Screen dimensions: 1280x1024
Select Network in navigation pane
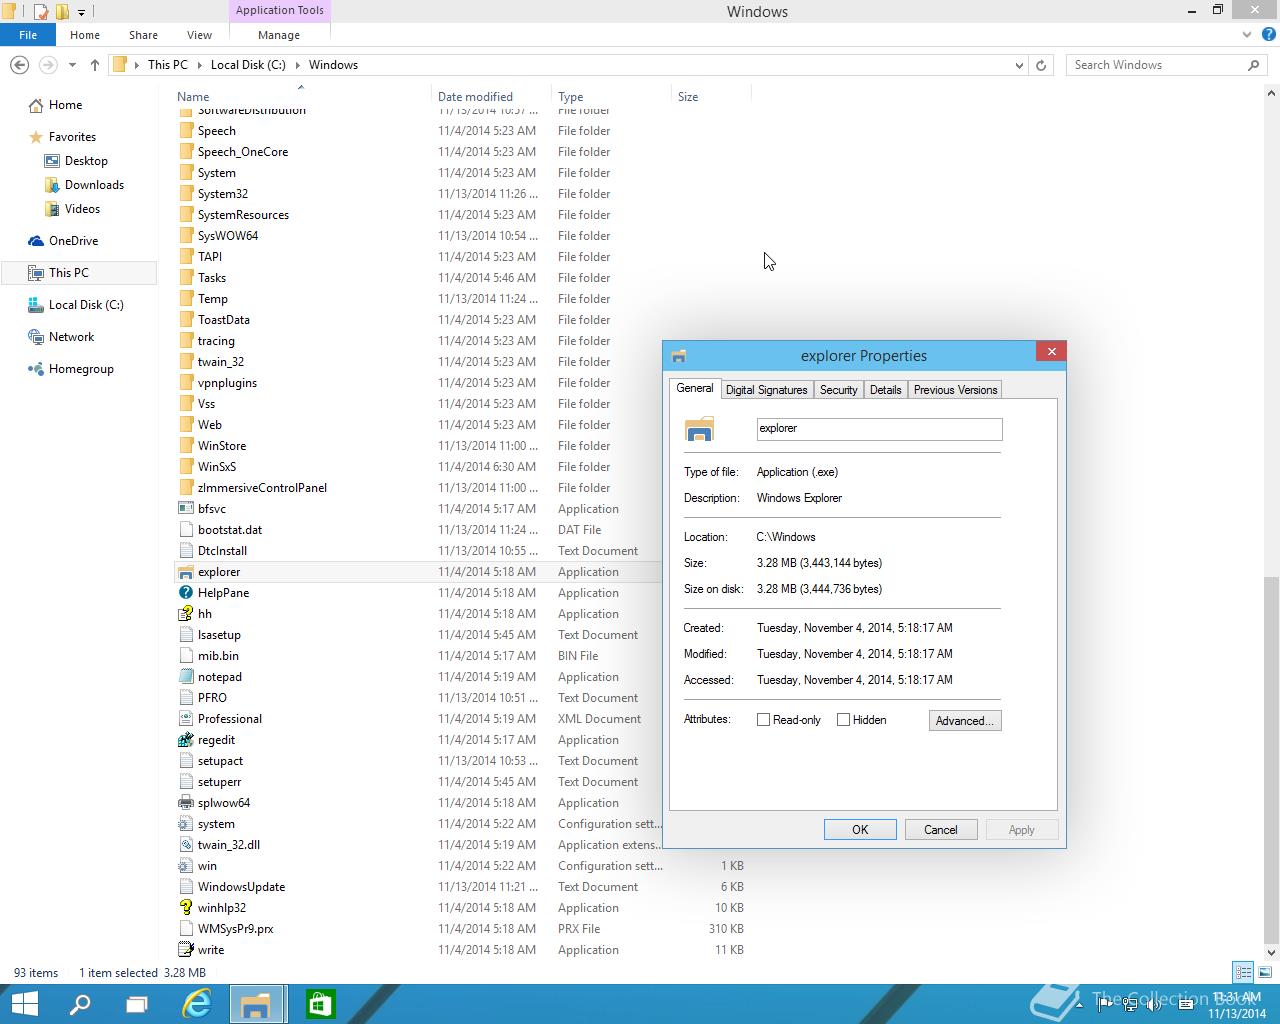click(x=71, y=337)
